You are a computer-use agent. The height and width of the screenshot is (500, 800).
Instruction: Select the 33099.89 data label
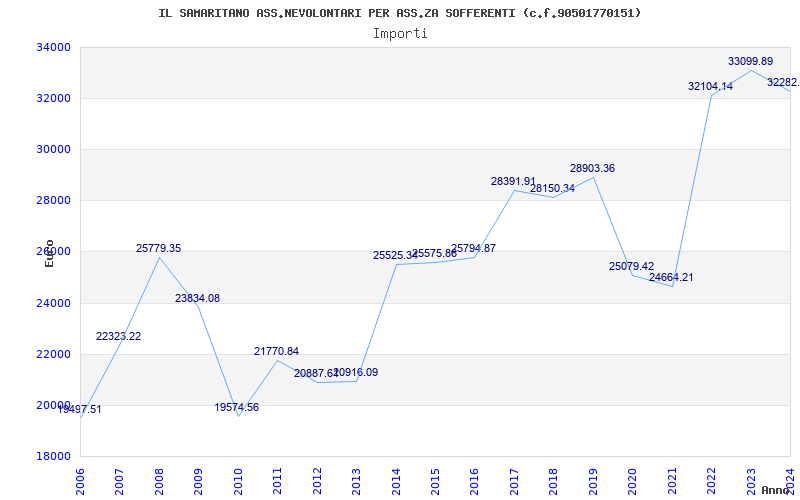tap(750, 62)
